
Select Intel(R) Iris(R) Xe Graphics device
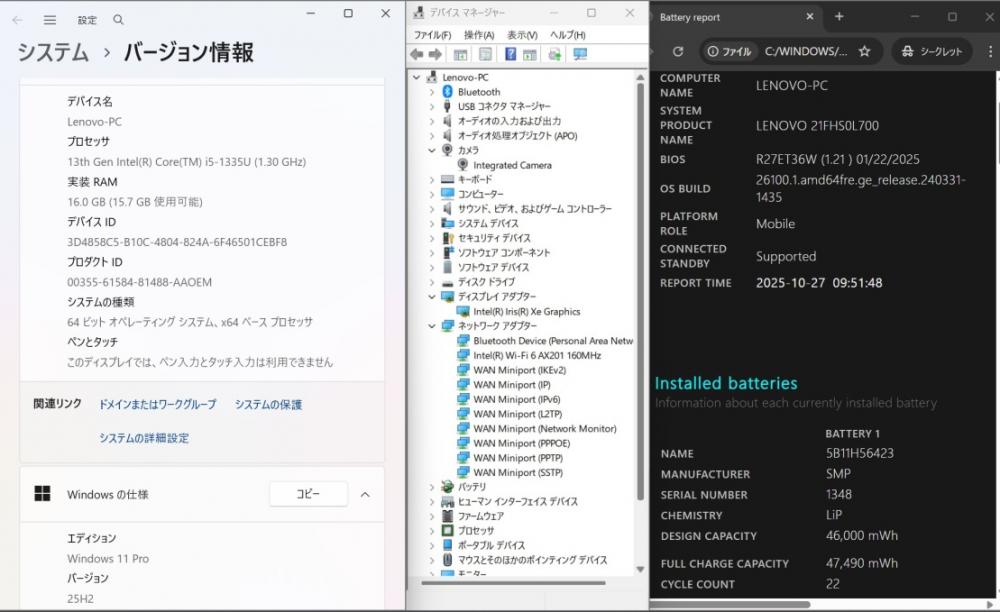526,312
